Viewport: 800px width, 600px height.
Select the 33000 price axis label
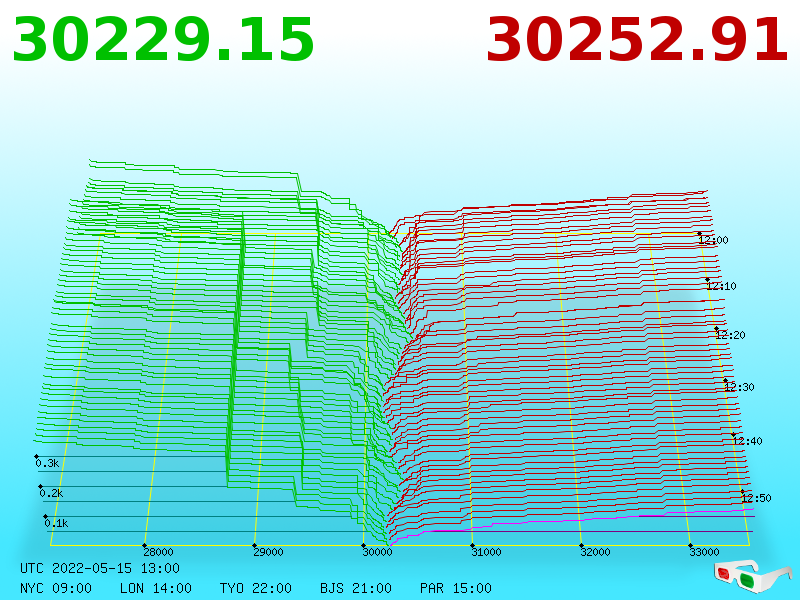[x=704, y=552]
